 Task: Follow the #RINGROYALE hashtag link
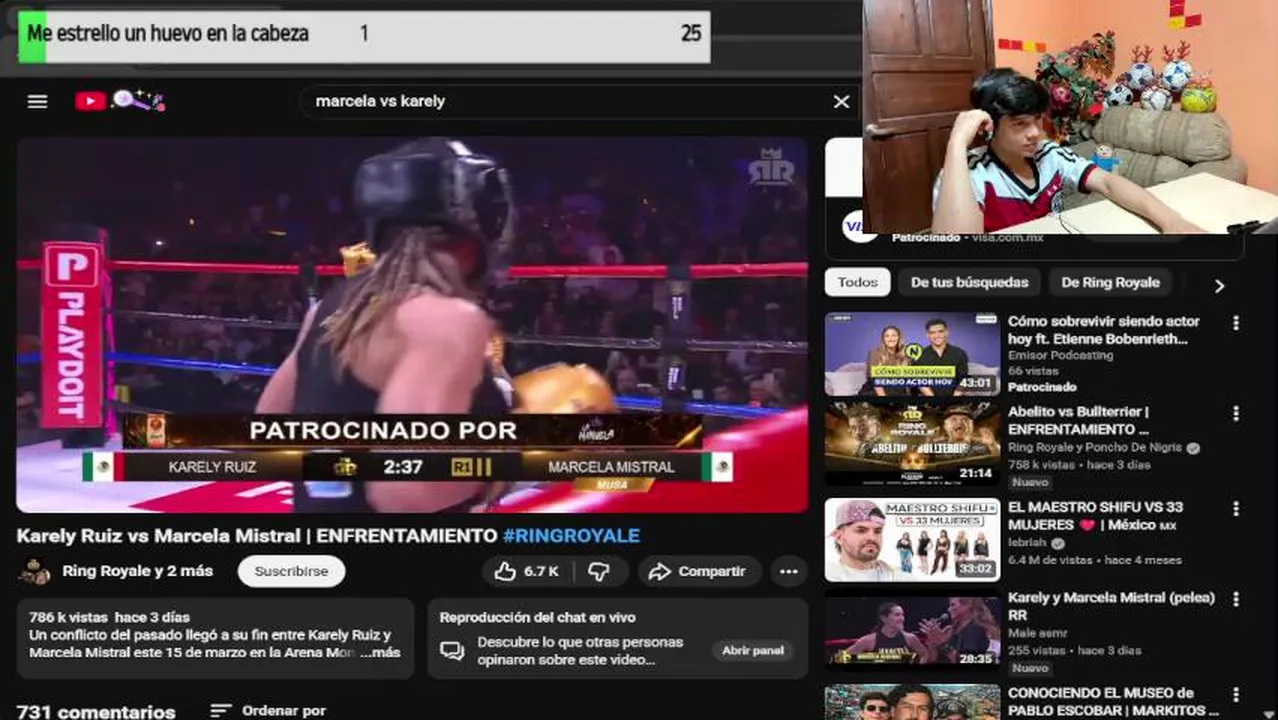(x=571, y=536)
